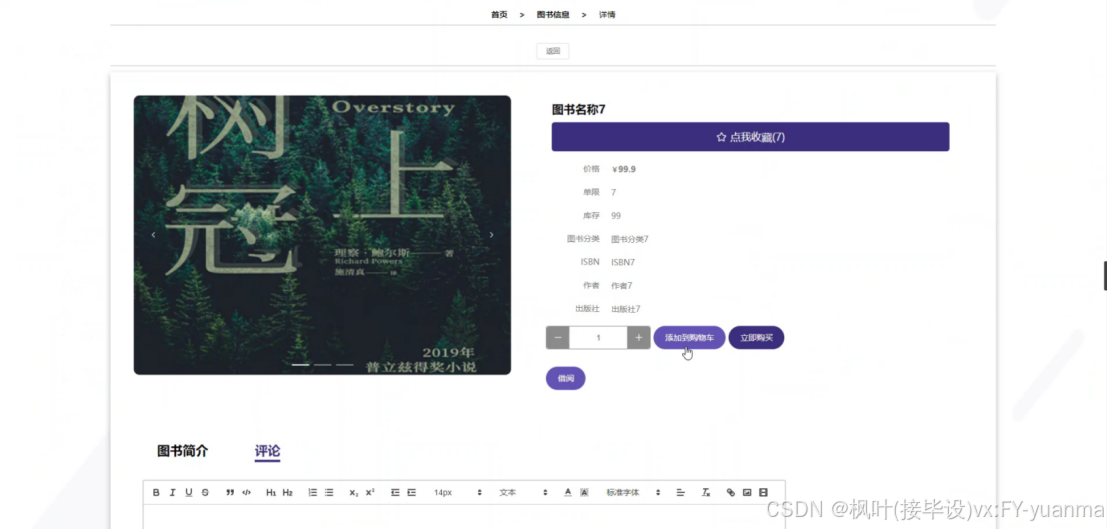Screen dimensions: 1108x529
Task: Apply subscript formatting
Action: pyautogui.click(x=353, y=492)
